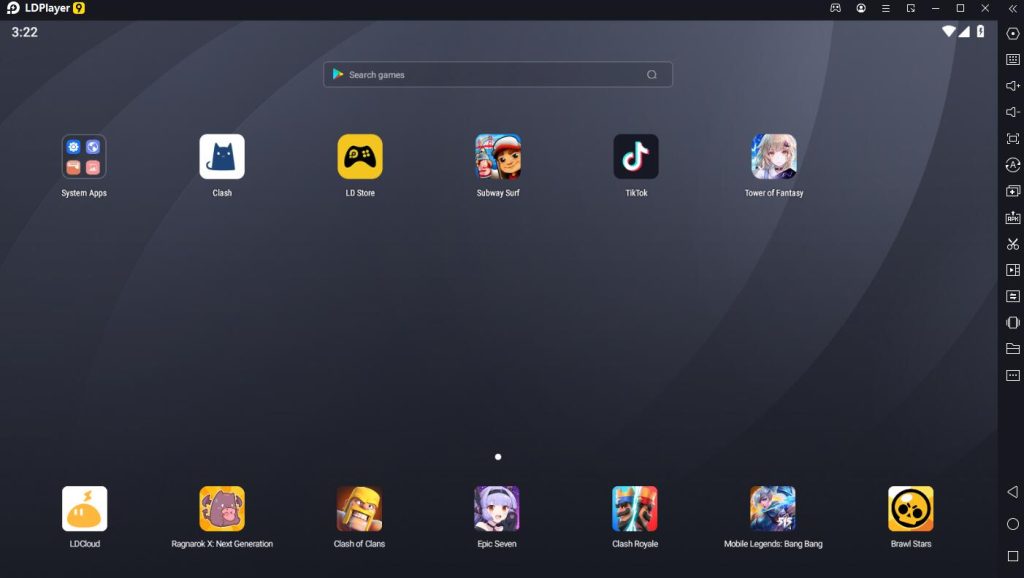The image size is (1024, 578).
Task: Expand the sidebar more options with the ellipsis icon
Action: click(x=1012, y=375)
